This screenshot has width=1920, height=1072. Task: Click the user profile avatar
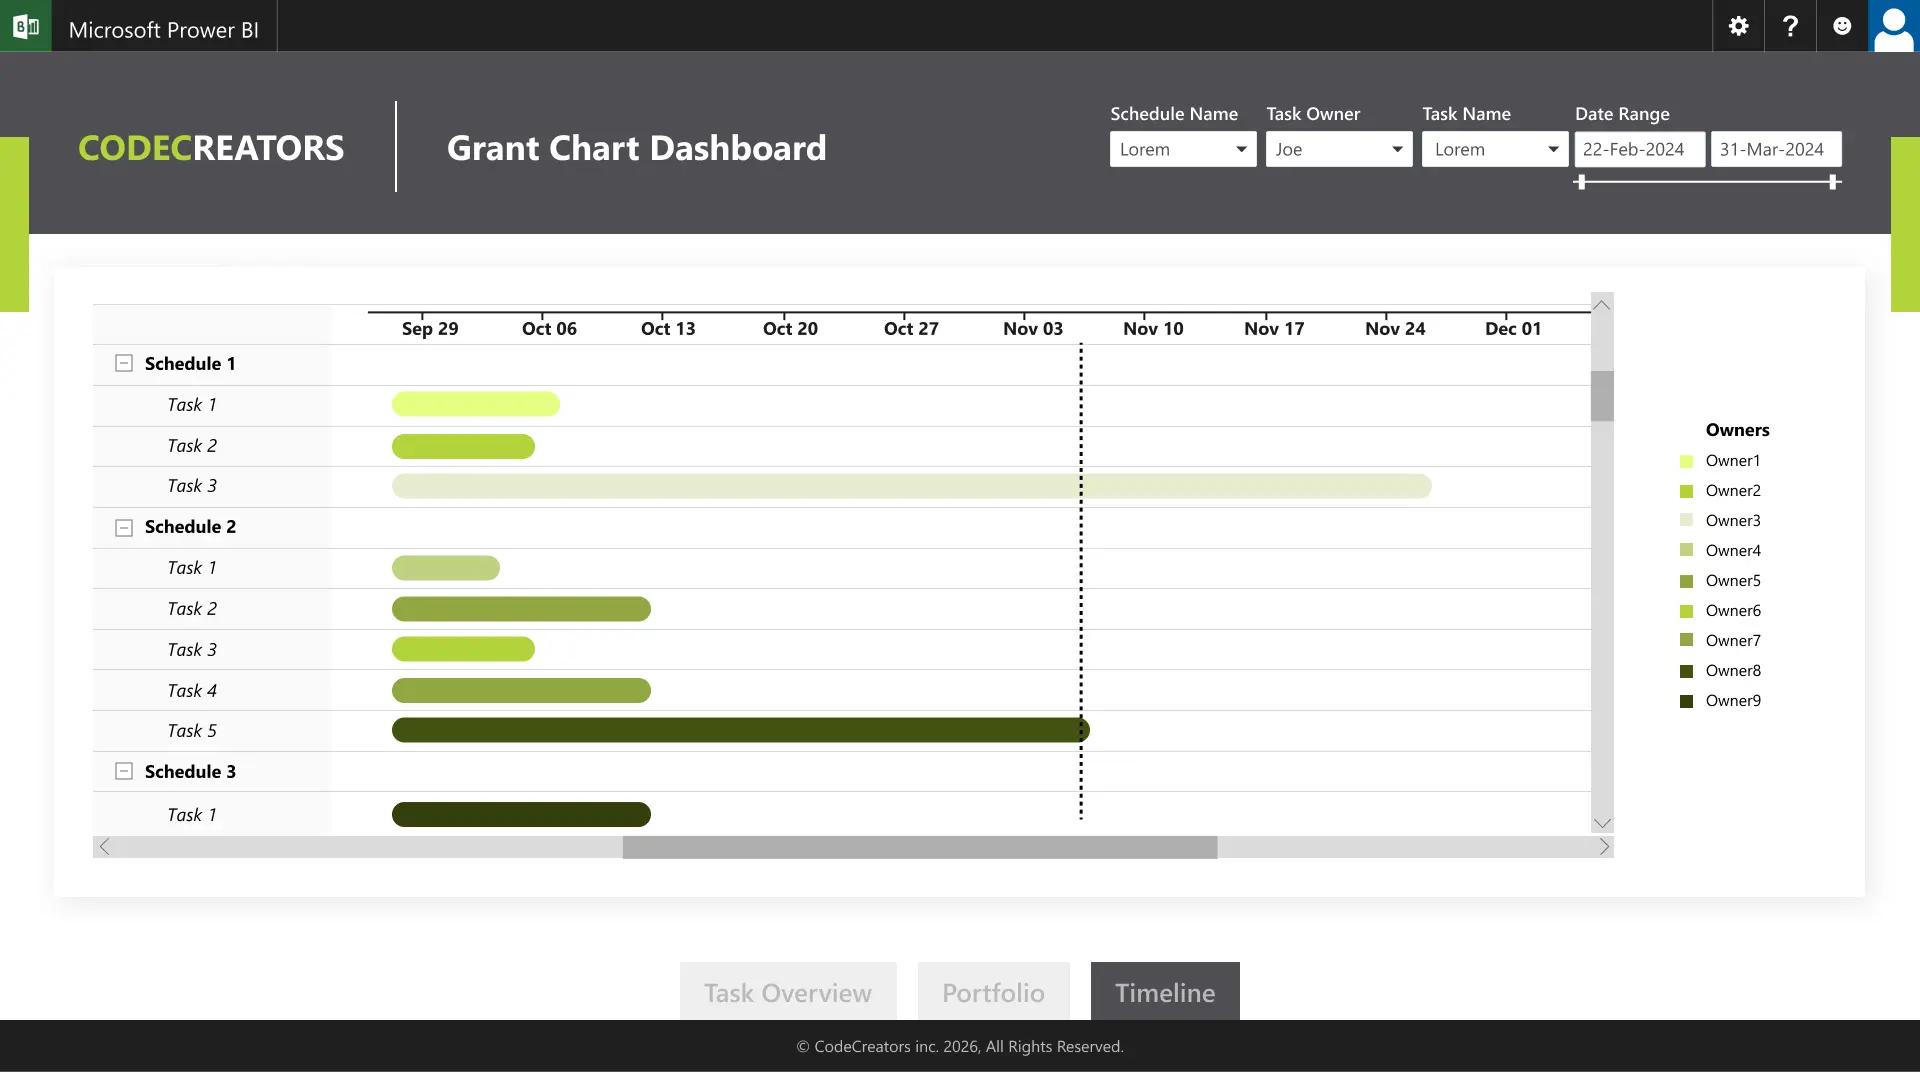click(x=1894, y=27)
